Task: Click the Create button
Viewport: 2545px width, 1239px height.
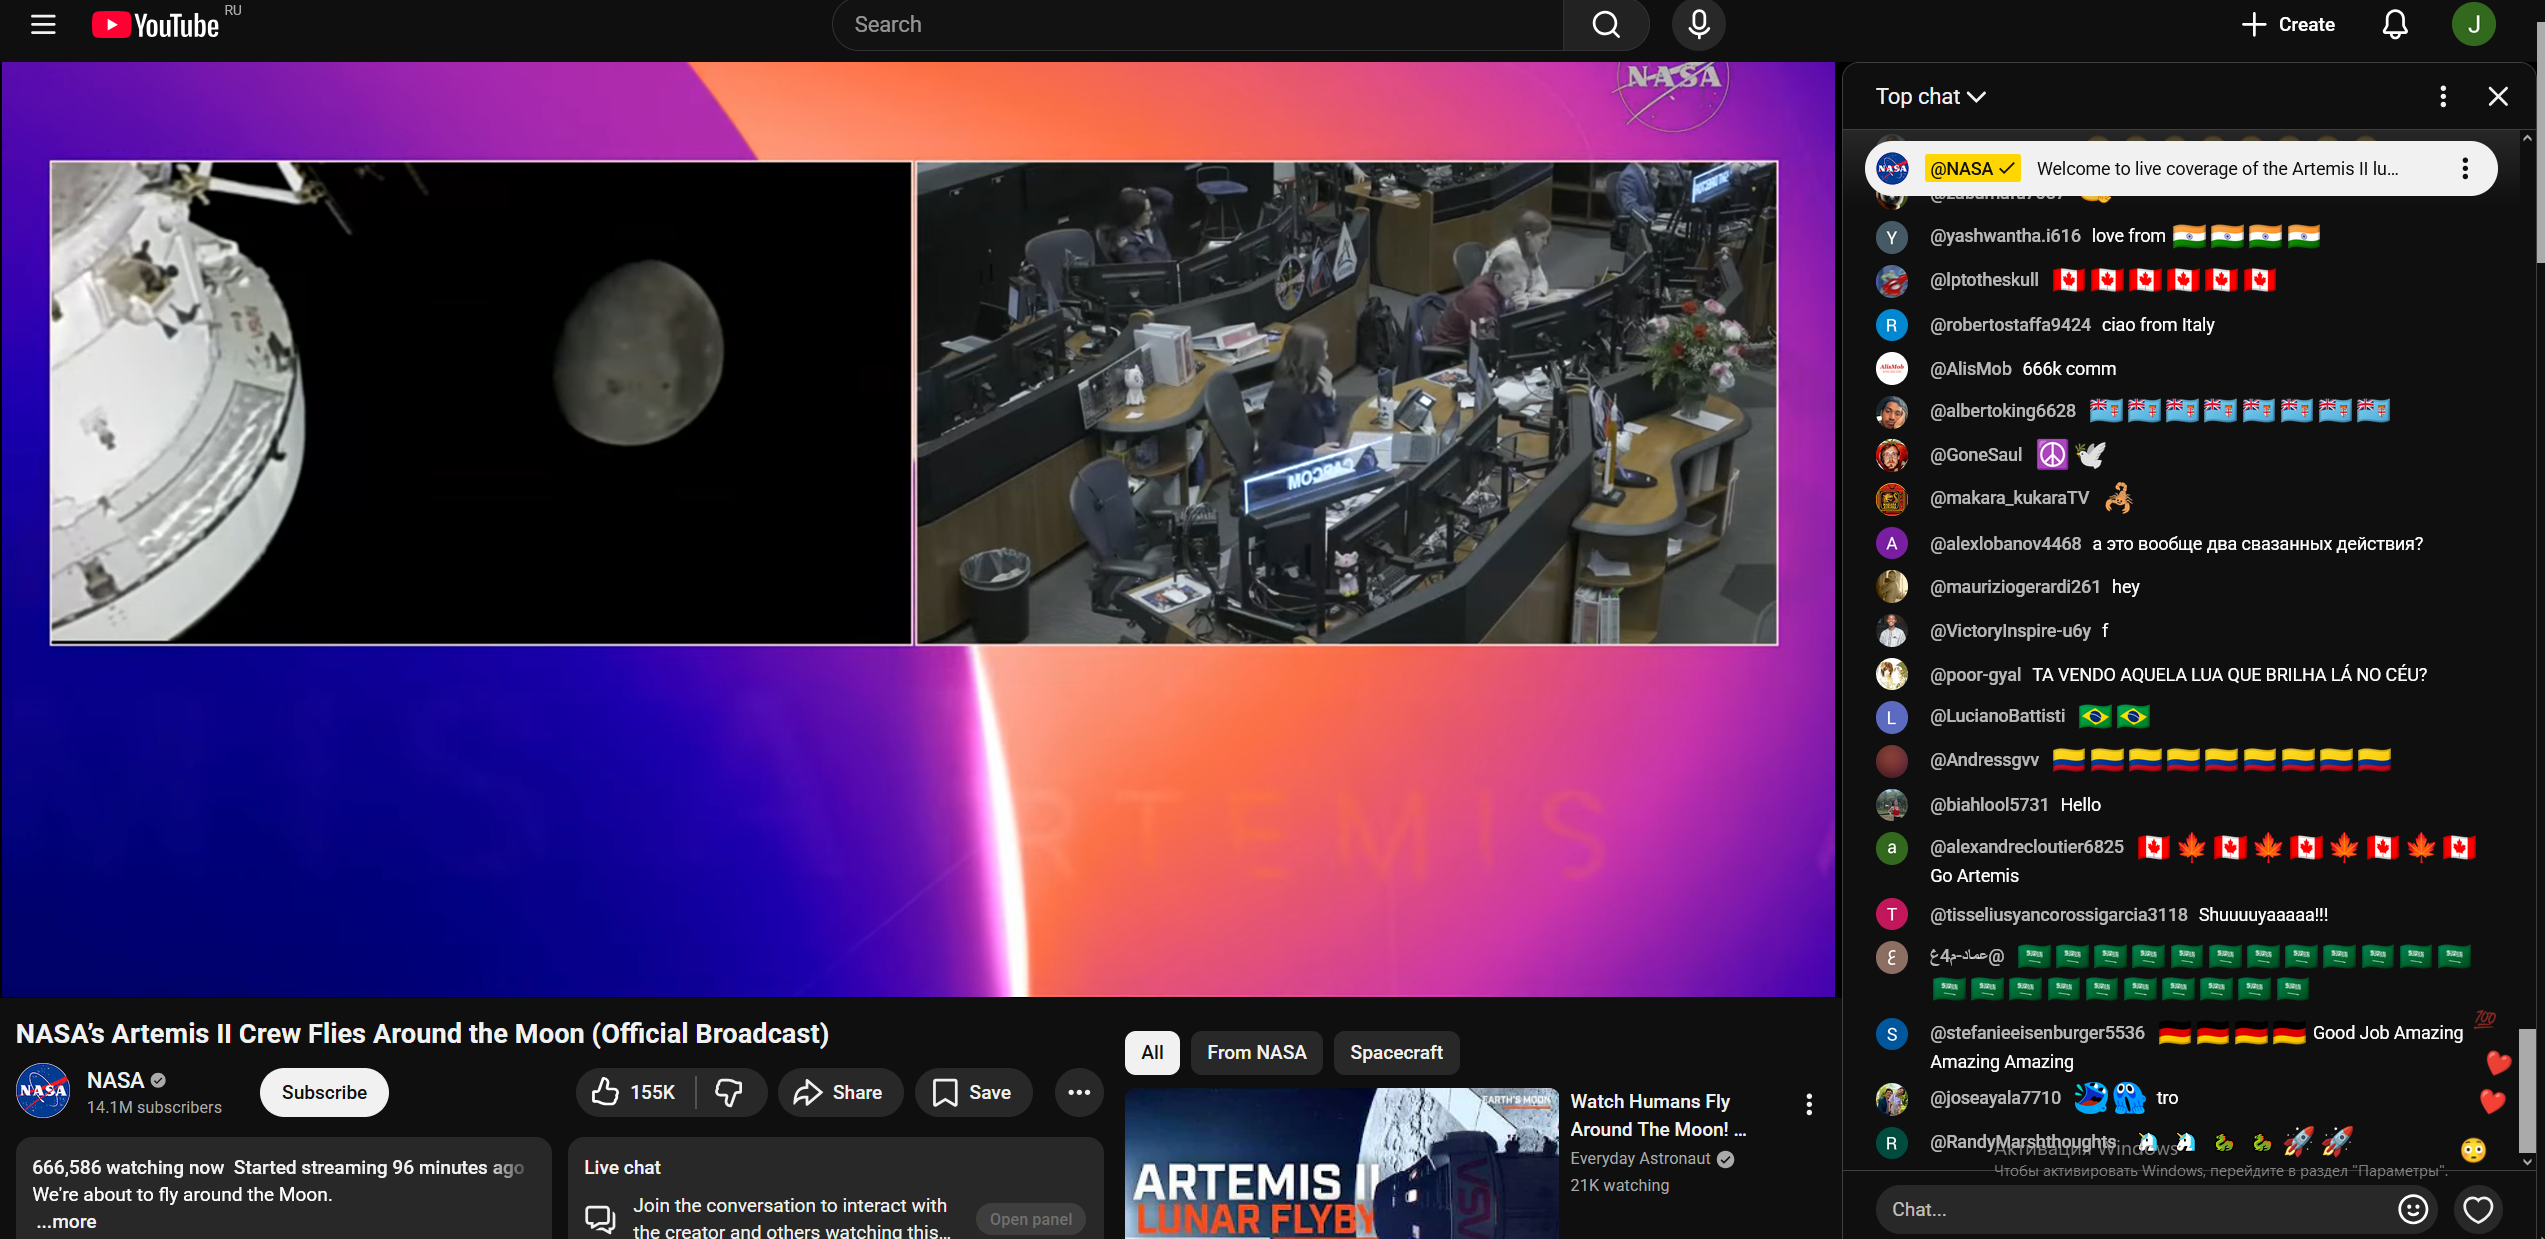Action: (2289, 24)
